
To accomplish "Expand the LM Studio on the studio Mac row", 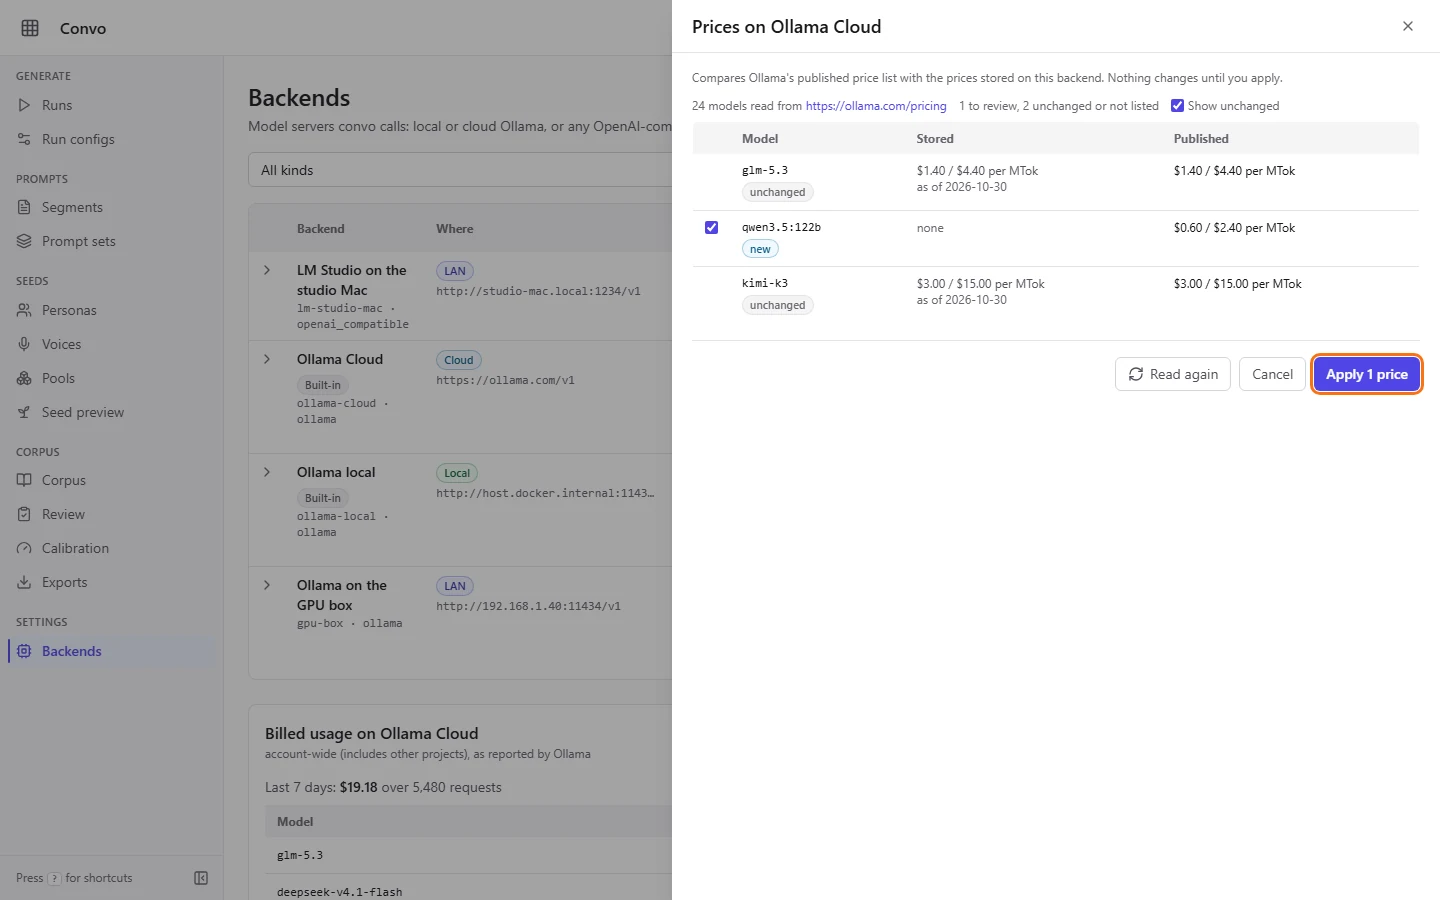I will pos(267,270).
